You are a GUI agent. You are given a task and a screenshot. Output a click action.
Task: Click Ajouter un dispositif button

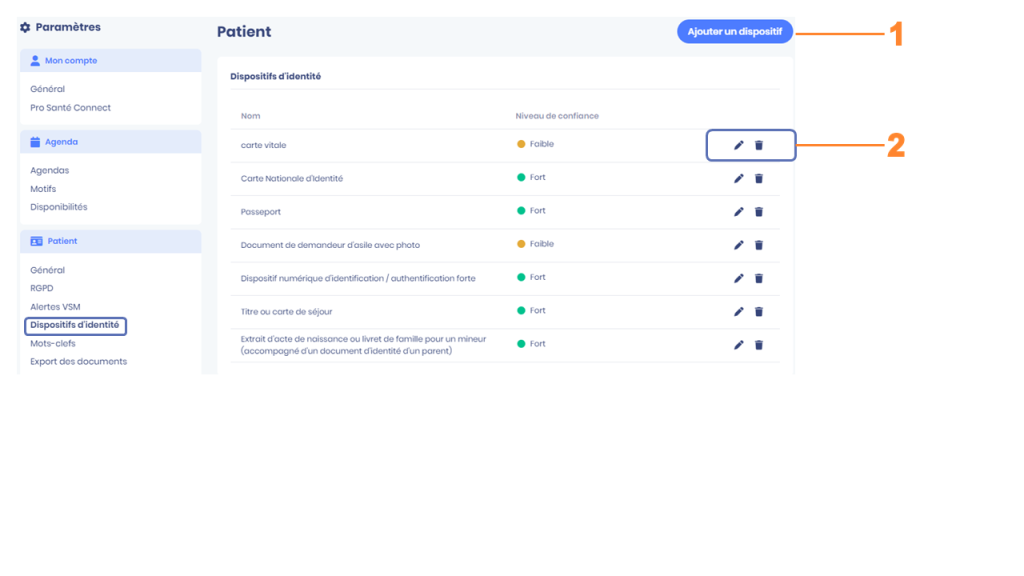click(735, 31)
